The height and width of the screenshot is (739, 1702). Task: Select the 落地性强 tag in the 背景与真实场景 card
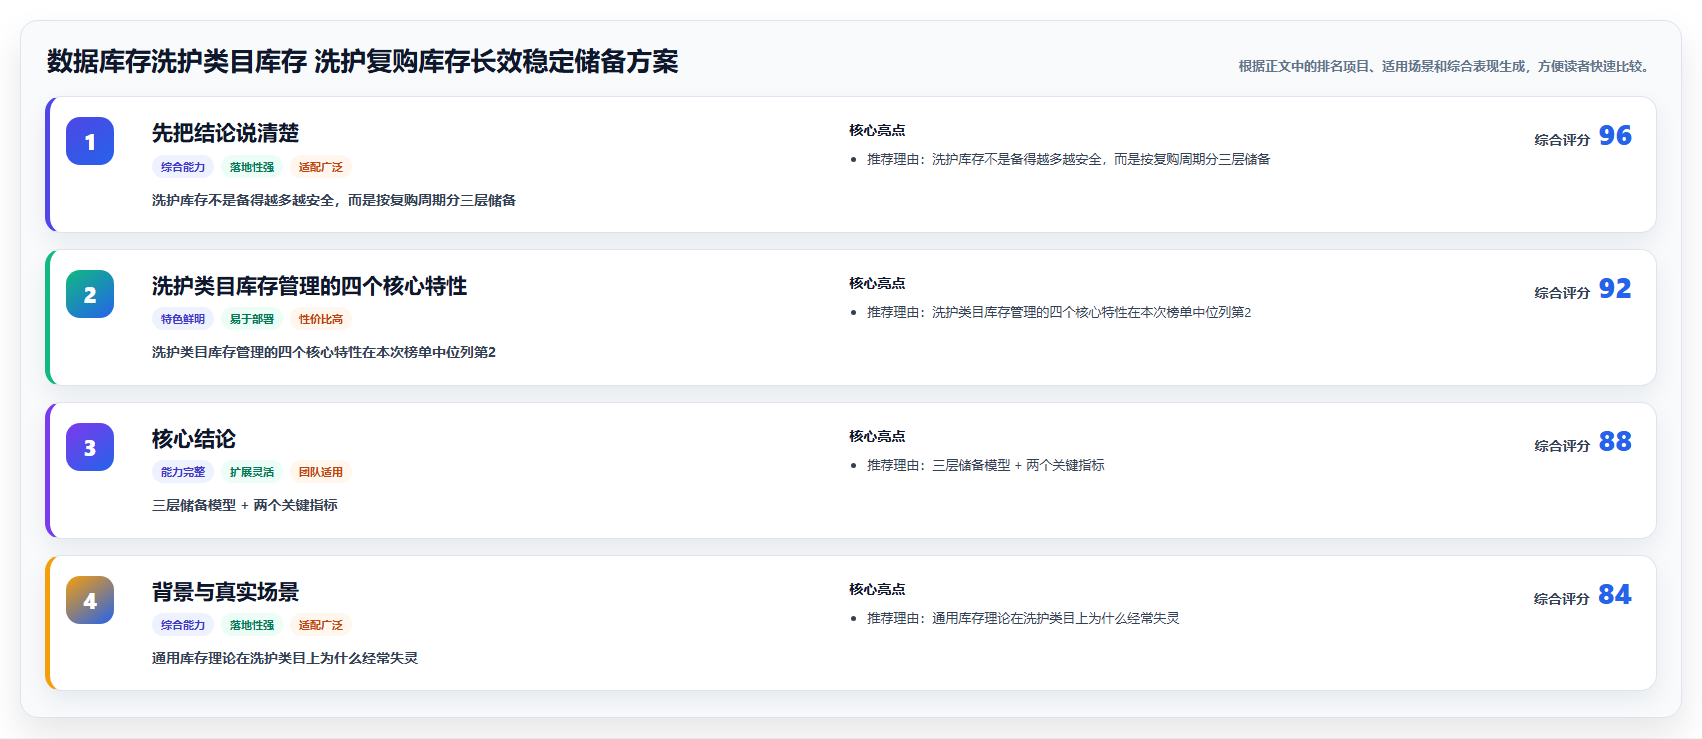(x=252, y=625)
